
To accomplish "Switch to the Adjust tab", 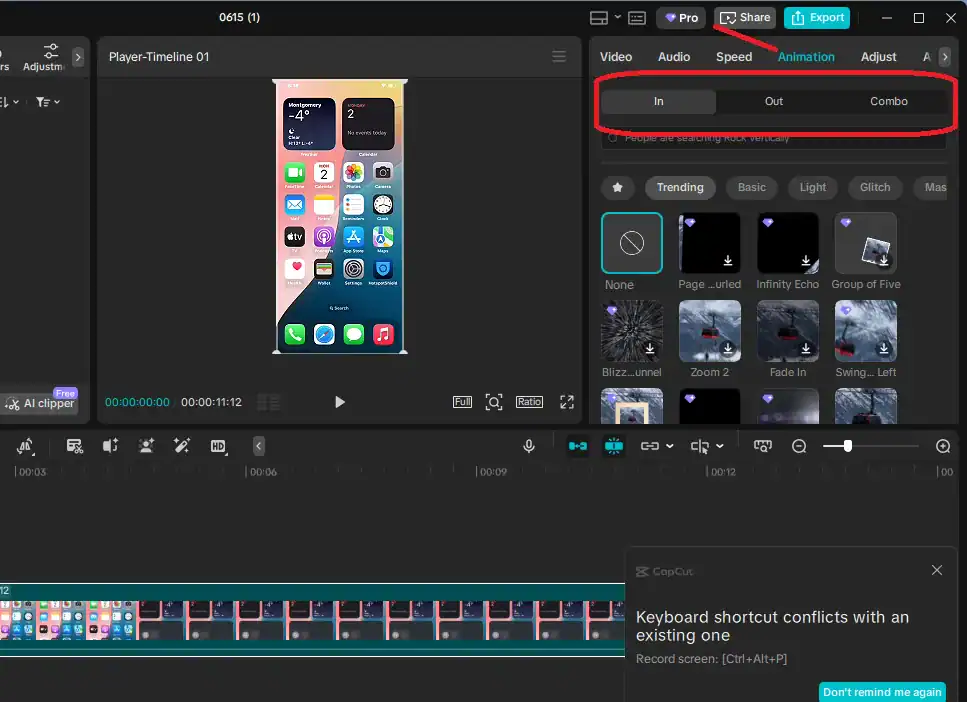I will pos(878,57).
